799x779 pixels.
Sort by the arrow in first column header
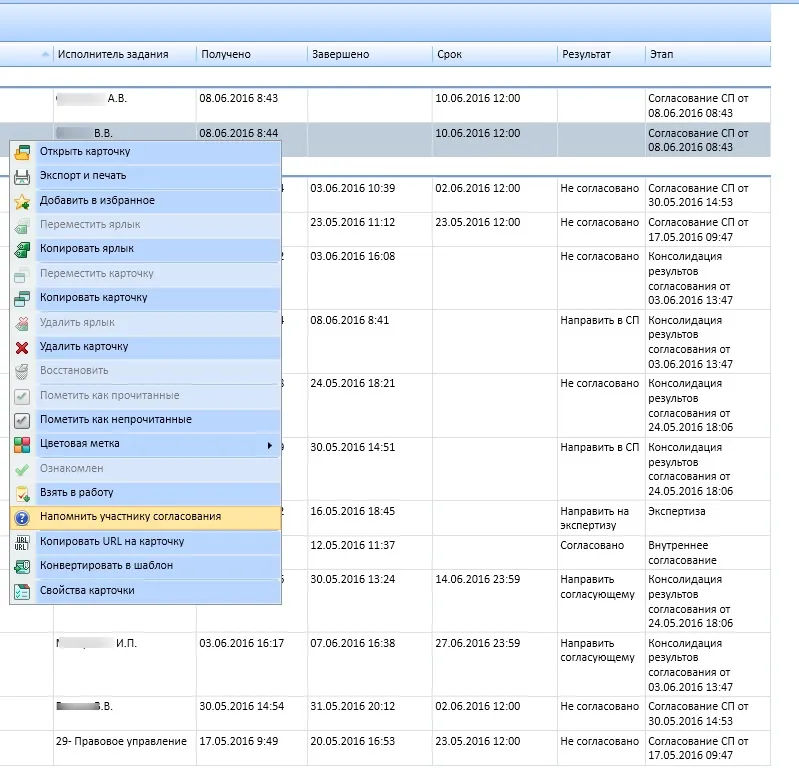click(44, 54)
